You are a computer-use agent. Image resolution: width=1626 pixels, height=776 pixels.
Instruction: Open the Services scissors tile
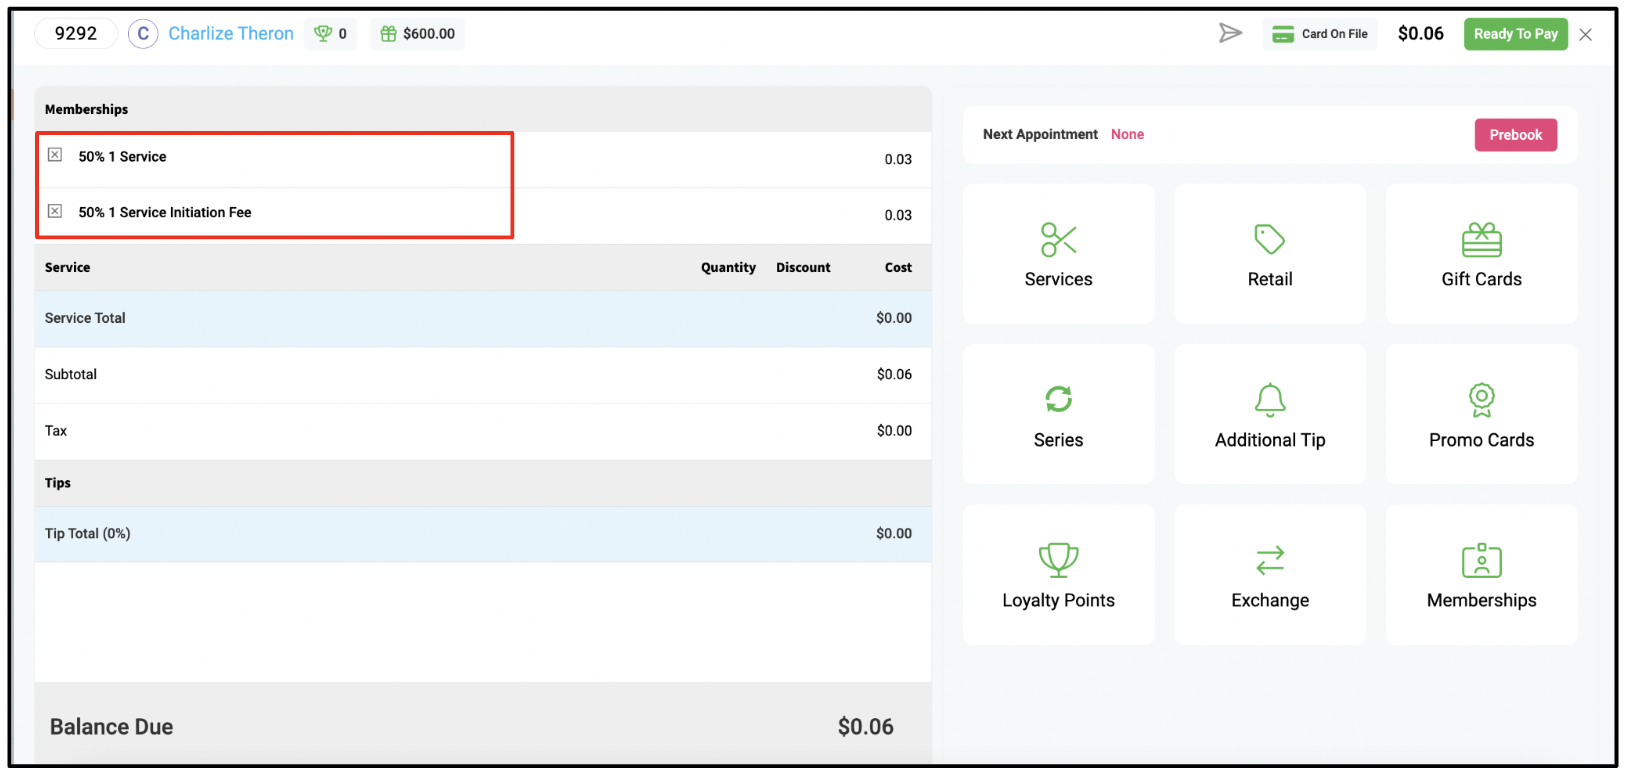(1058, 254)
